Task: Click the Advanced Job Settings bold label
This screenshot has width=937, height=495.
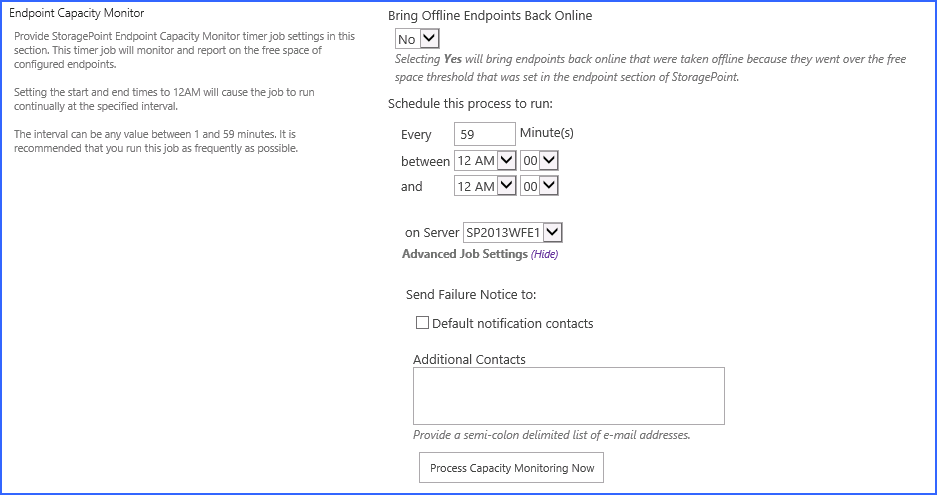Action: (464, 254)
